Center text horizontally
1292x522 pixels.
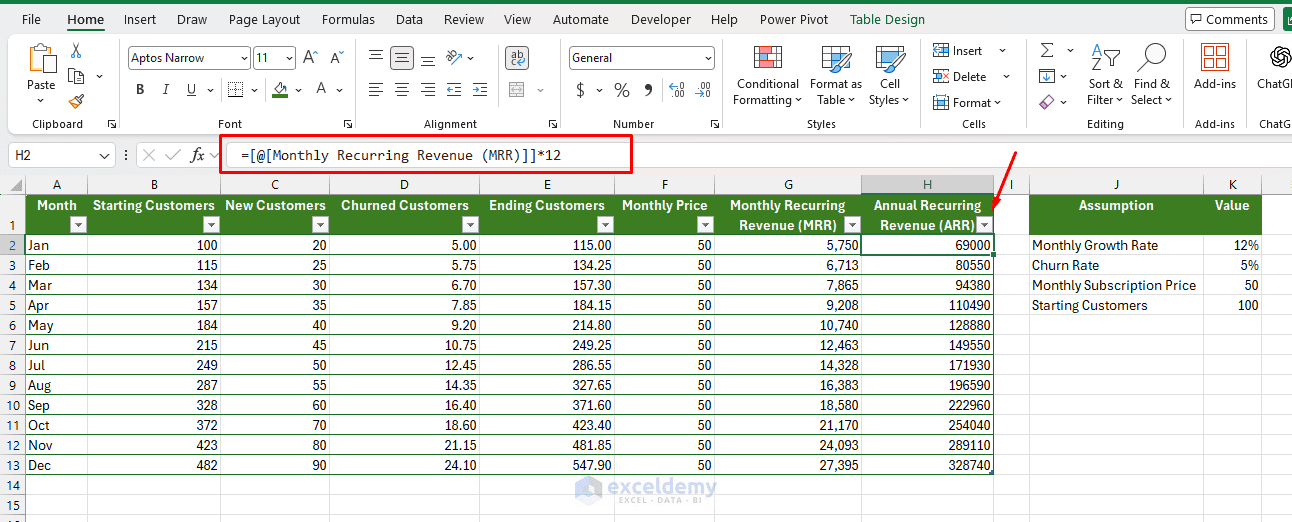tap(402, 90)
